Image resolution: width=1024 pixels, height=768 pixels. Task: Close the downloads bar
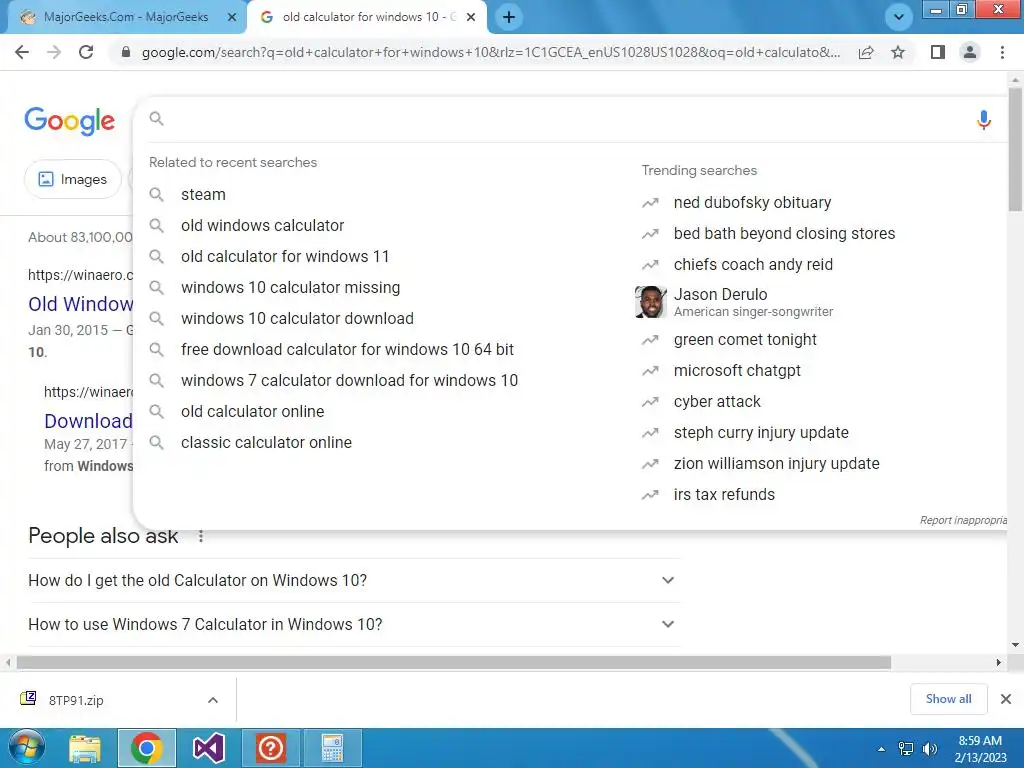[x=1006, y=699]
